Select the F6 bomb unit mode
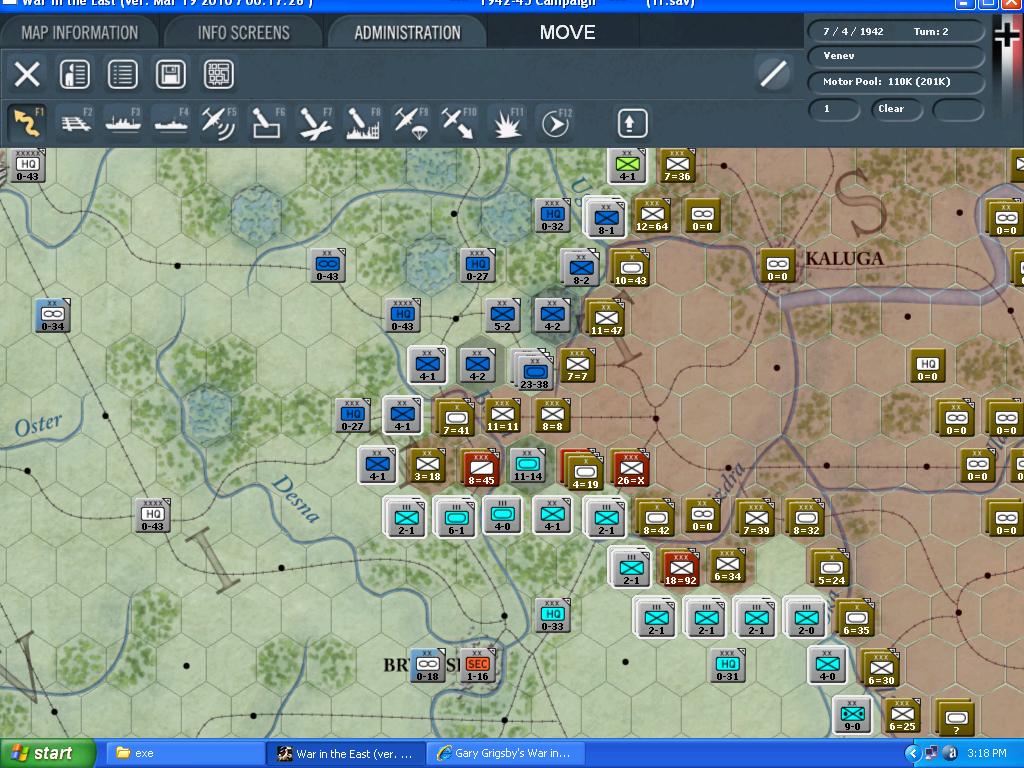The height and width of the screenshot is (768, 1024). (268, 123)
